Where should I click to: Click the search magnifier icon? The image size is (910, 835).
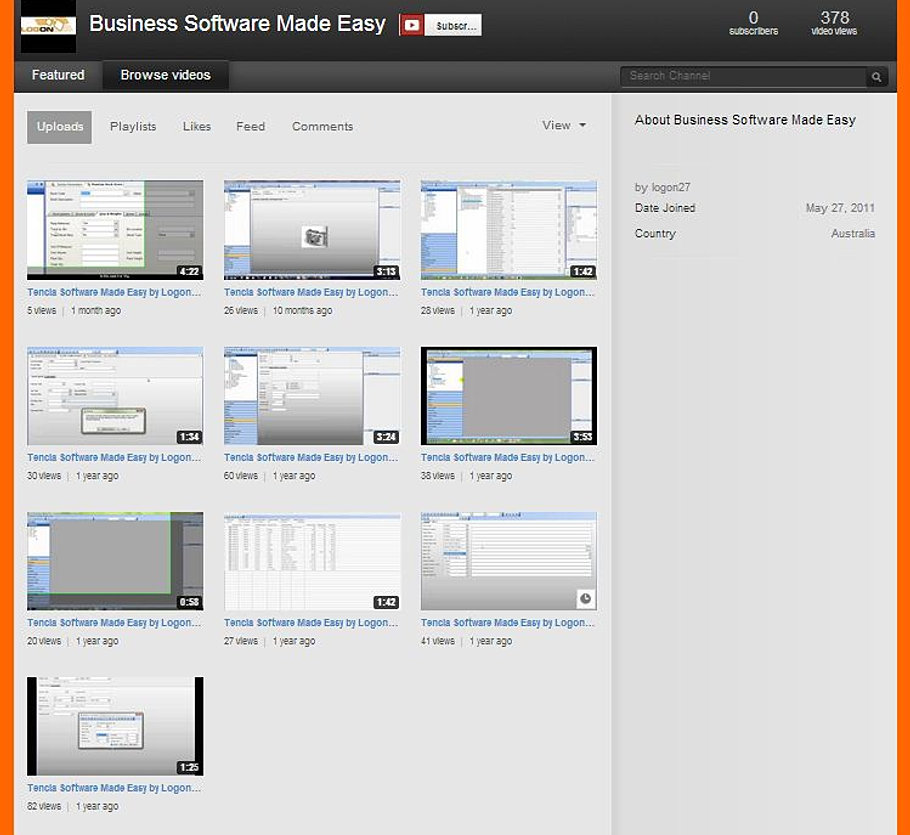click(x=876, y=76)
